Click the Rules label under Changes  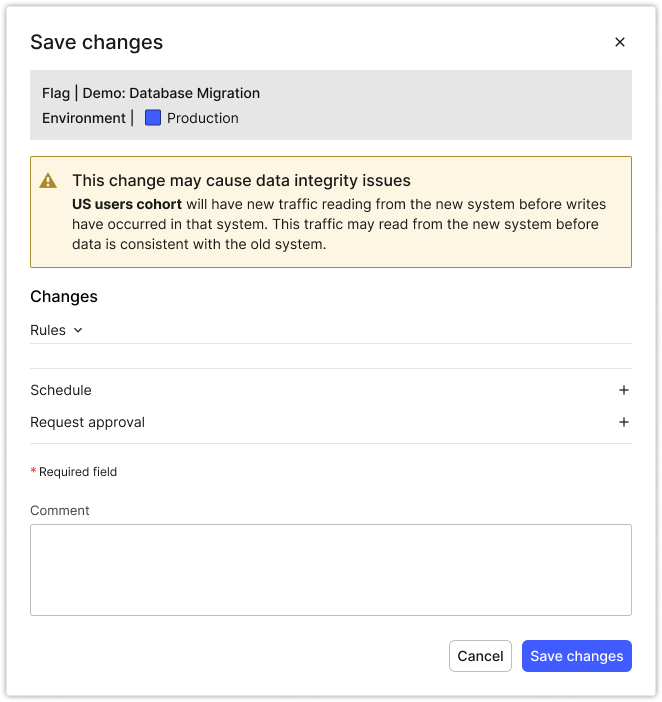click(x=48, y=330)
